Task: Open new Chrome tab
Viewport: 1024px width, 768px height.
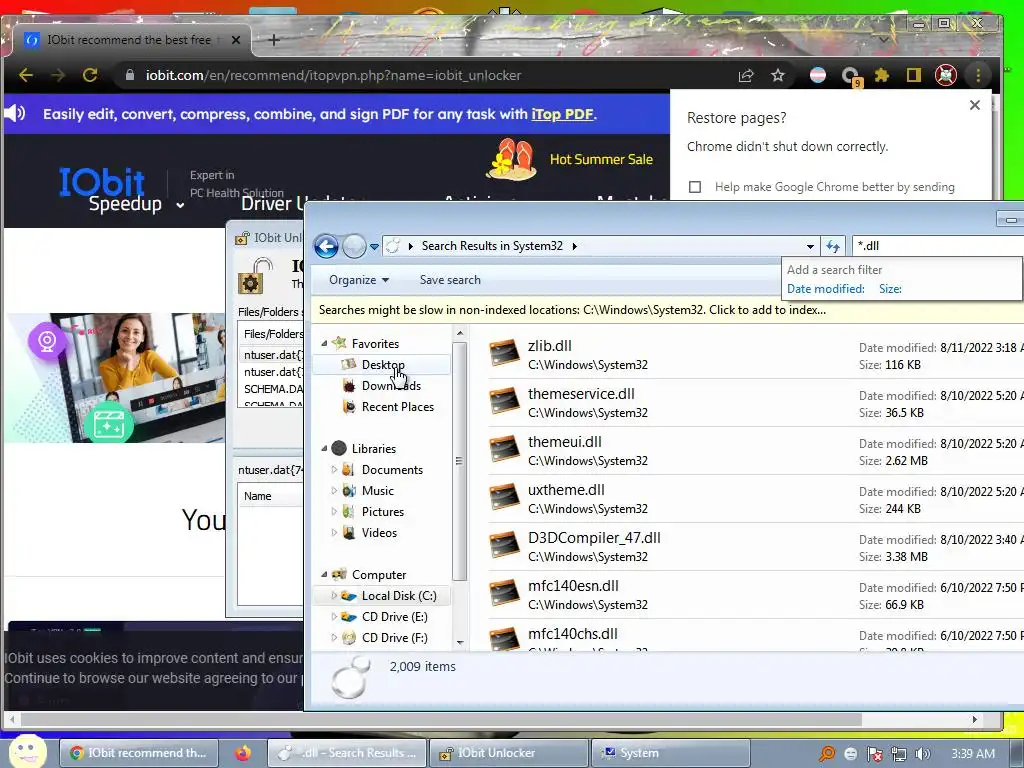Action: (x=274, y=40)
